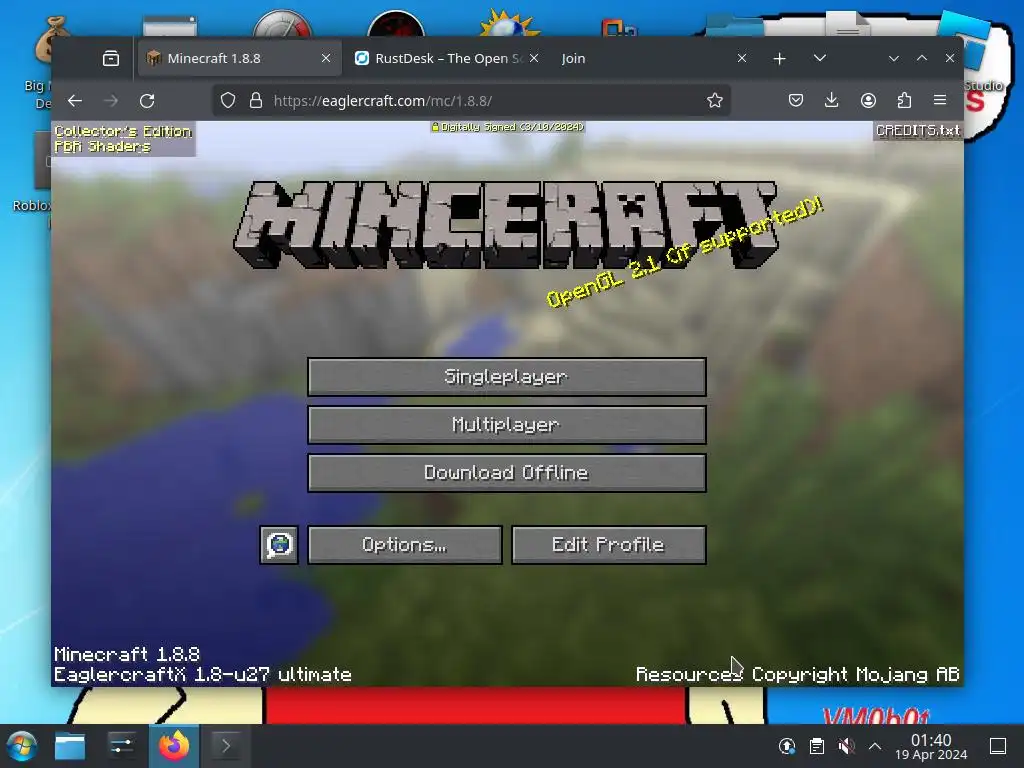The height and width of the screenshot is (768, 1024).
Task: Click the language globe icon button
Action: pyautogui.click(x=279, y=545)
